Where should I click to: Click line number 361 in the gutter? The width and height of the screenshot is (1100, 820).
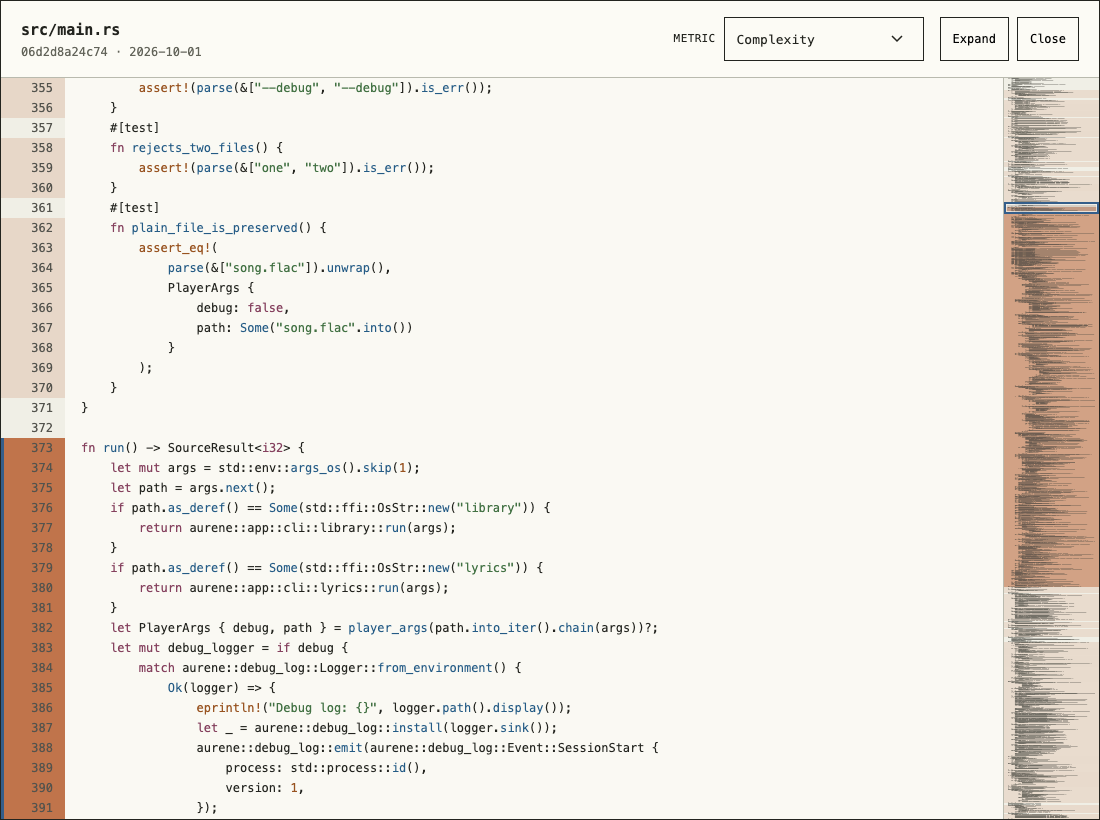pyautogui.click(x=41, y=208)
